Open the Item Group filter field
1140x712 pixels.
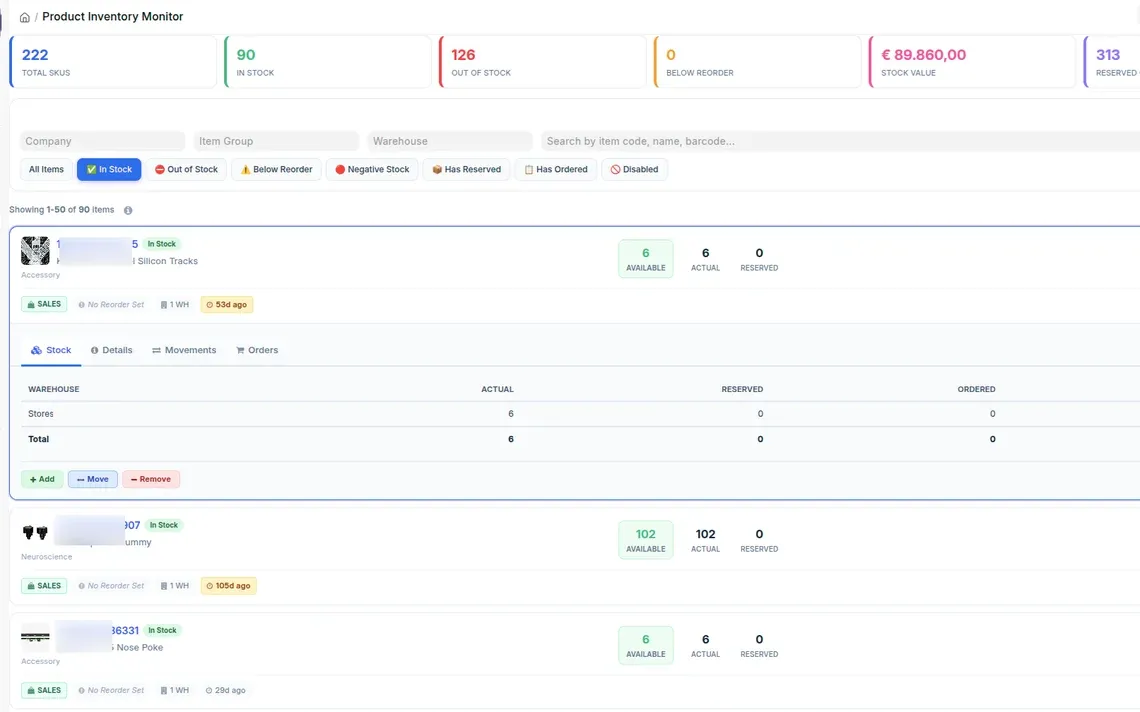[x=276, y=141]
